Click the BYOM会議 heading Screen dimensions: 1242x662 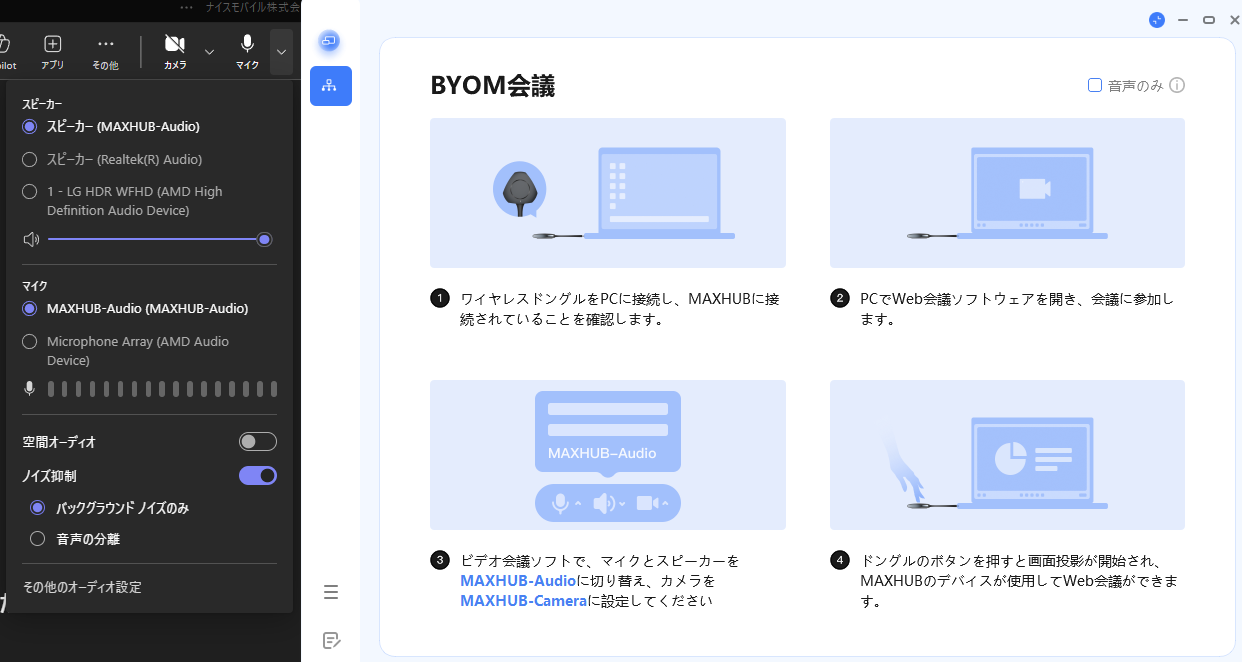(492, 86)
